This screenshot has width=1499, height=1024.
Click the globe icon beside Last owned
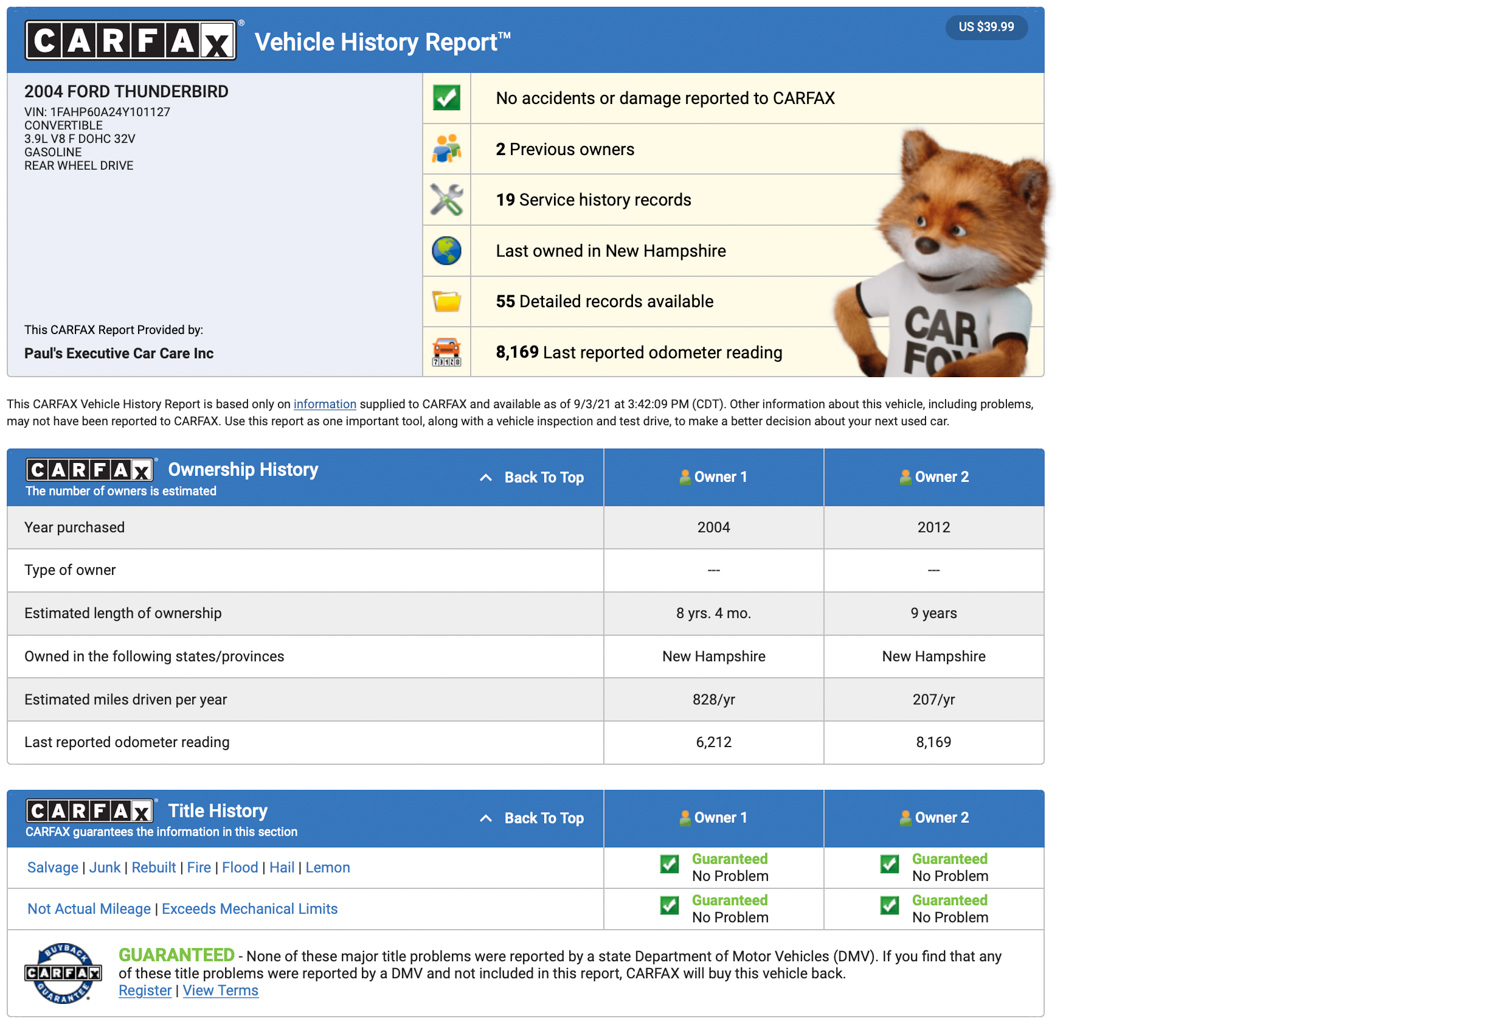point(446,250)
